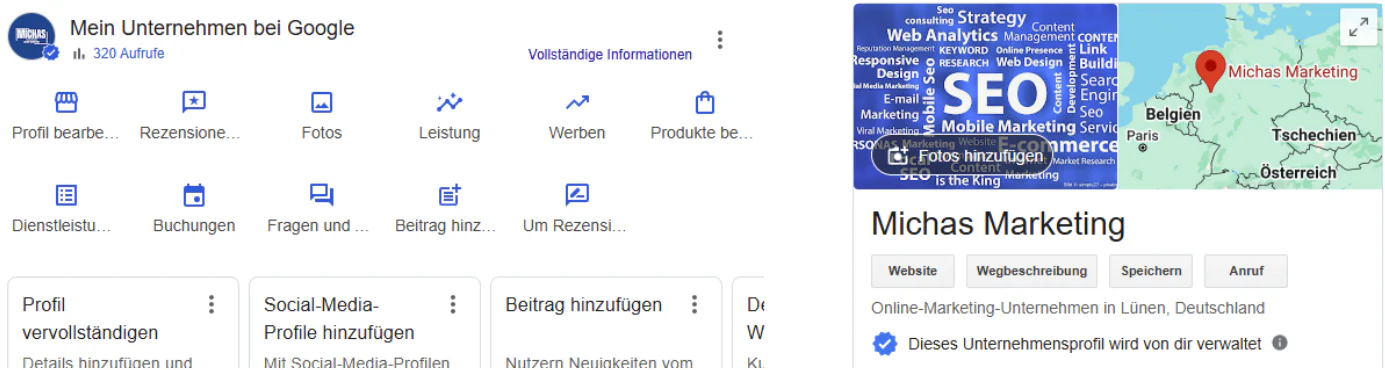Click the Anruf button
The image size is (1385, 370).
pos(1246,271)
